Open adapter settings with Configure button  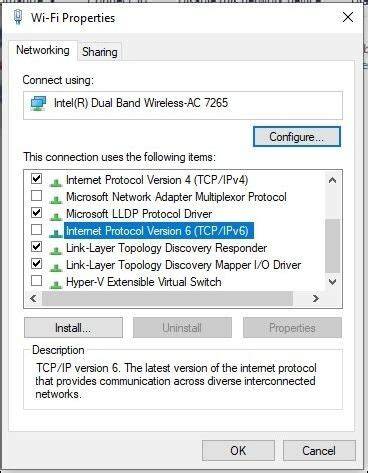[x=297, y=137]
